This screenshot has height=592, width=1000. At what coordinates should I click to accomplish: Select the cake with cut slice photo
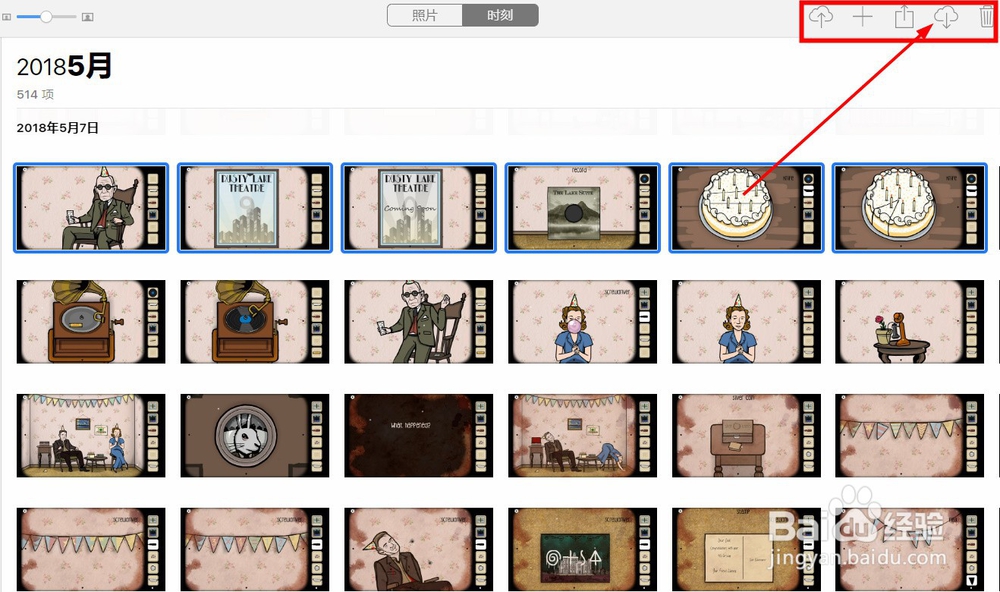click(910, 208)
